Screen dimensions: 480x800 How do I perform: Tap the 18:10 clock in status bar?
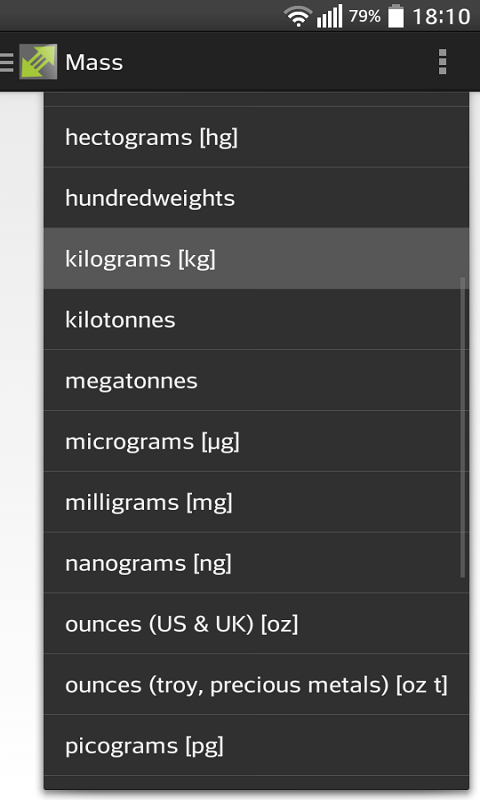click(x=441, y=17)
